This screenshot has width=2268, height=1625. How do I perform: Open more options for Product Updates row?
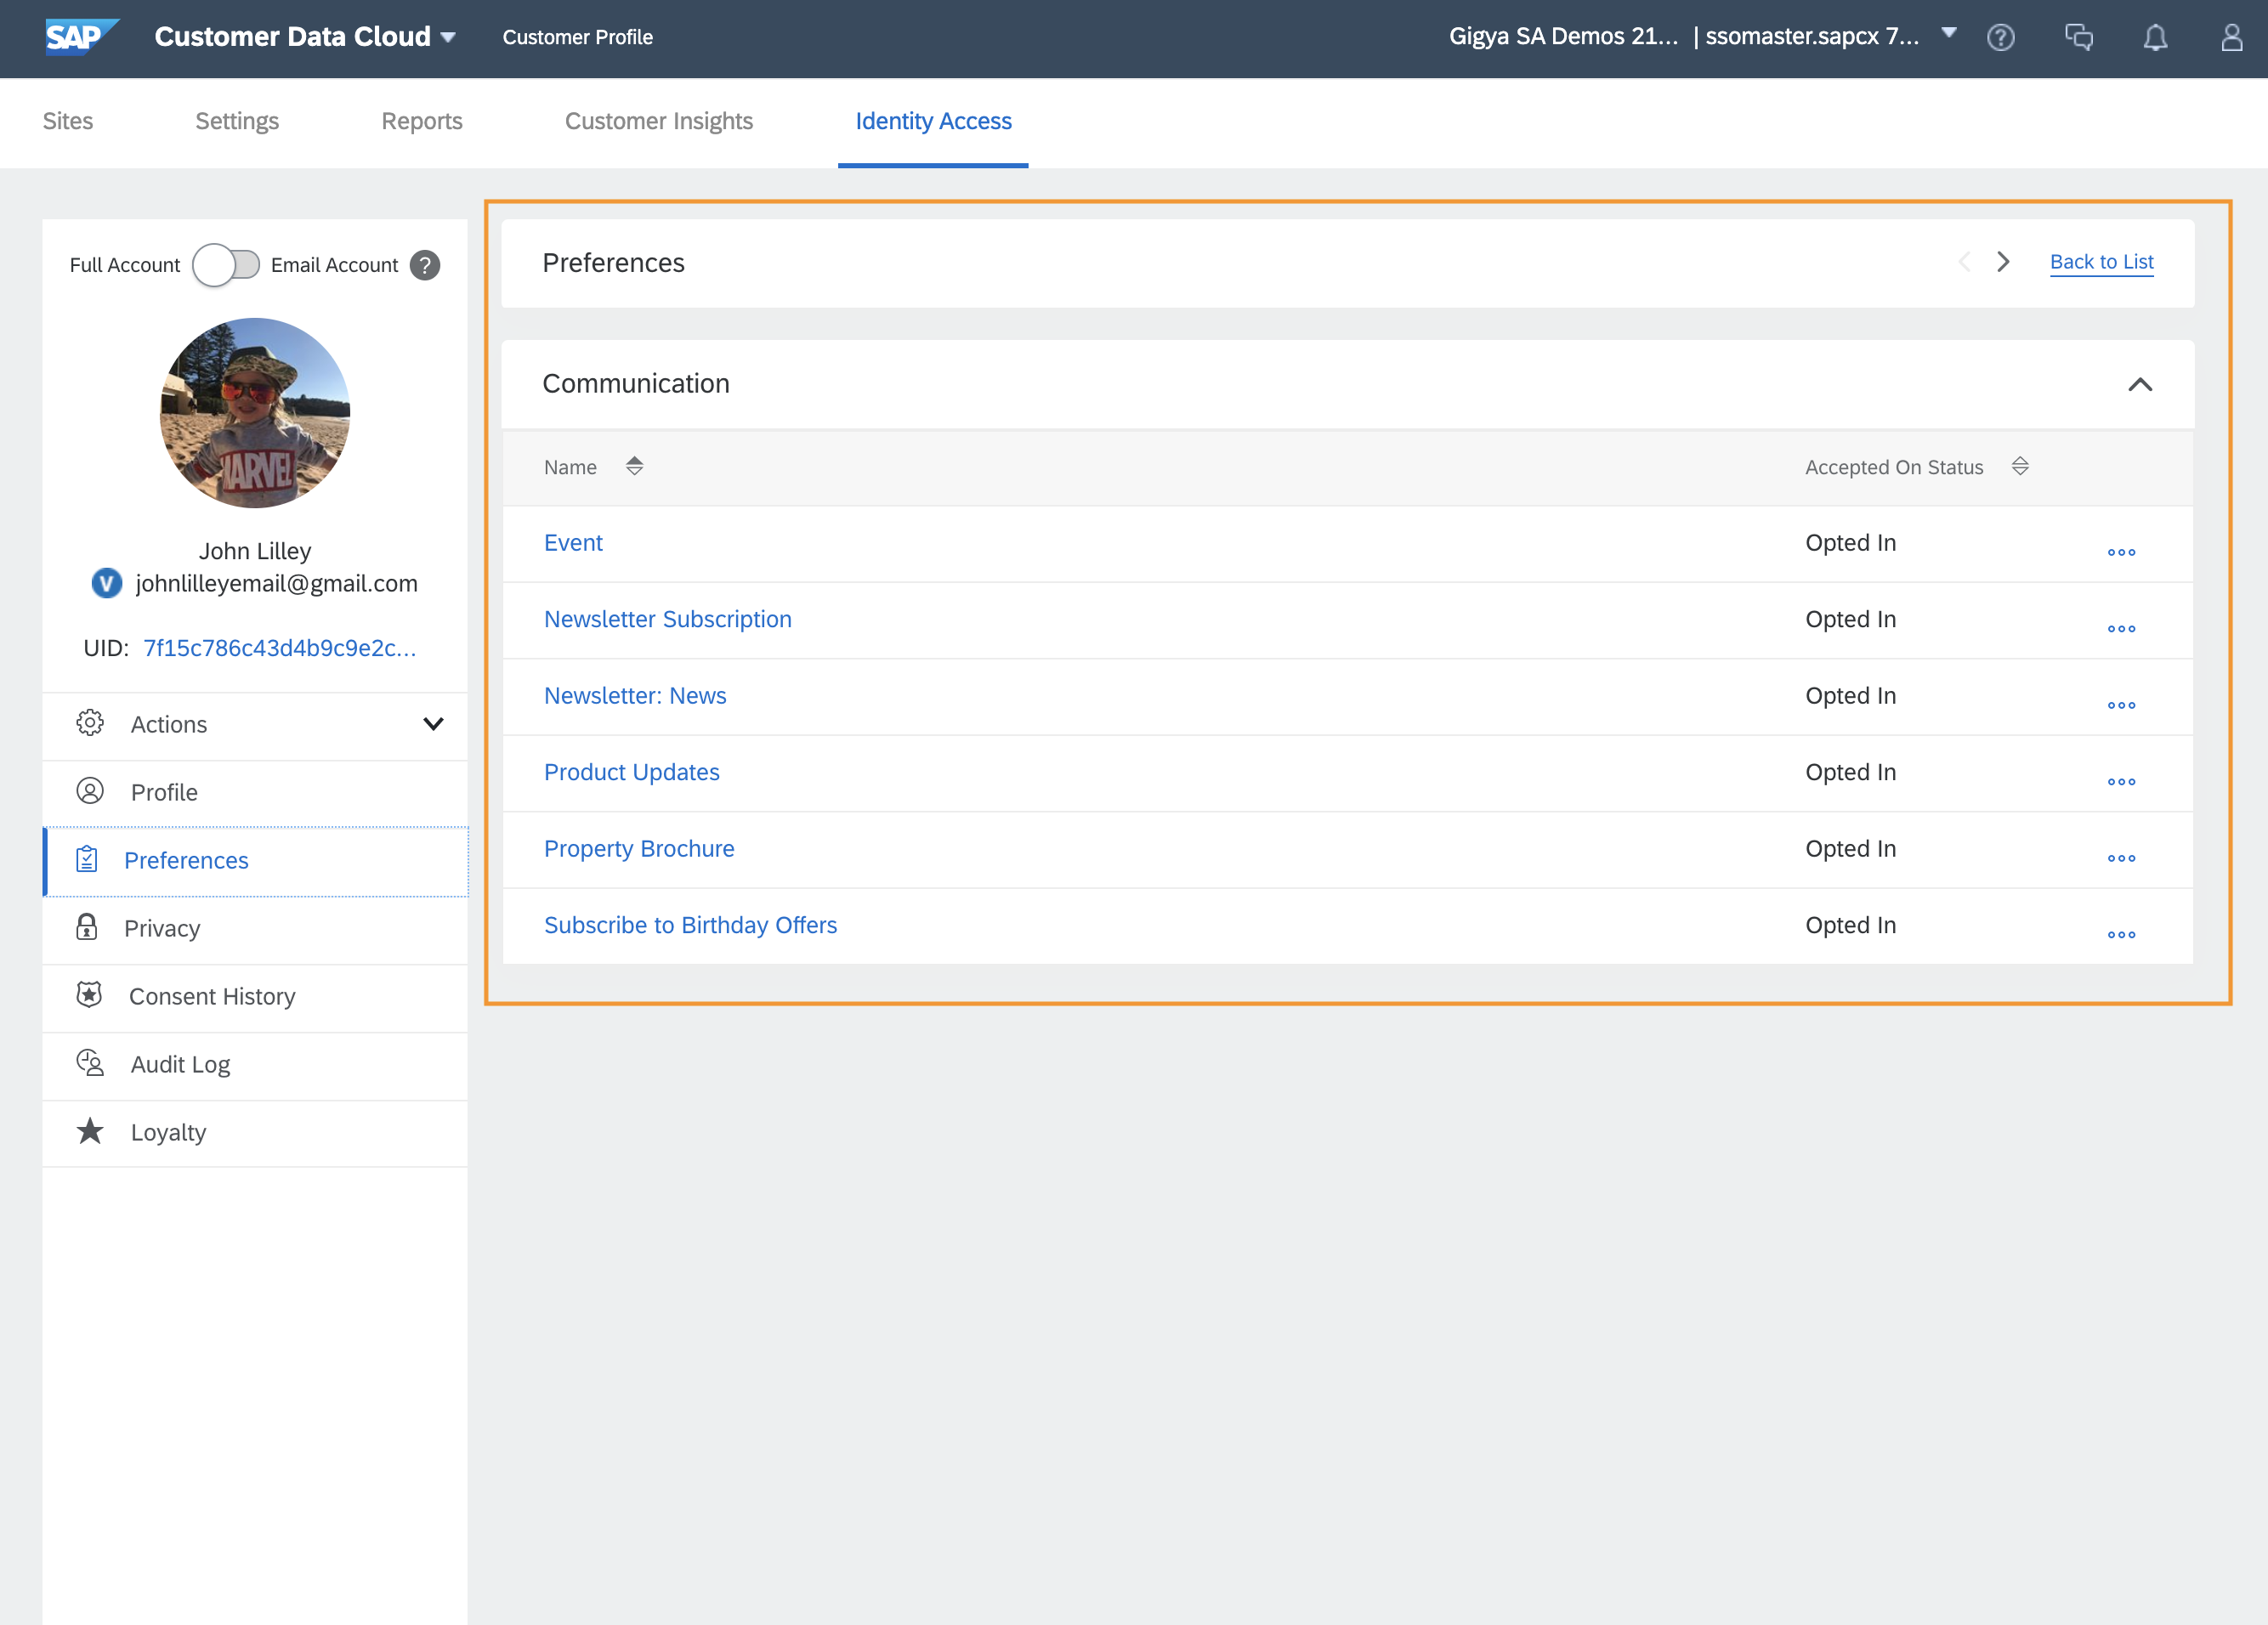2120,782
